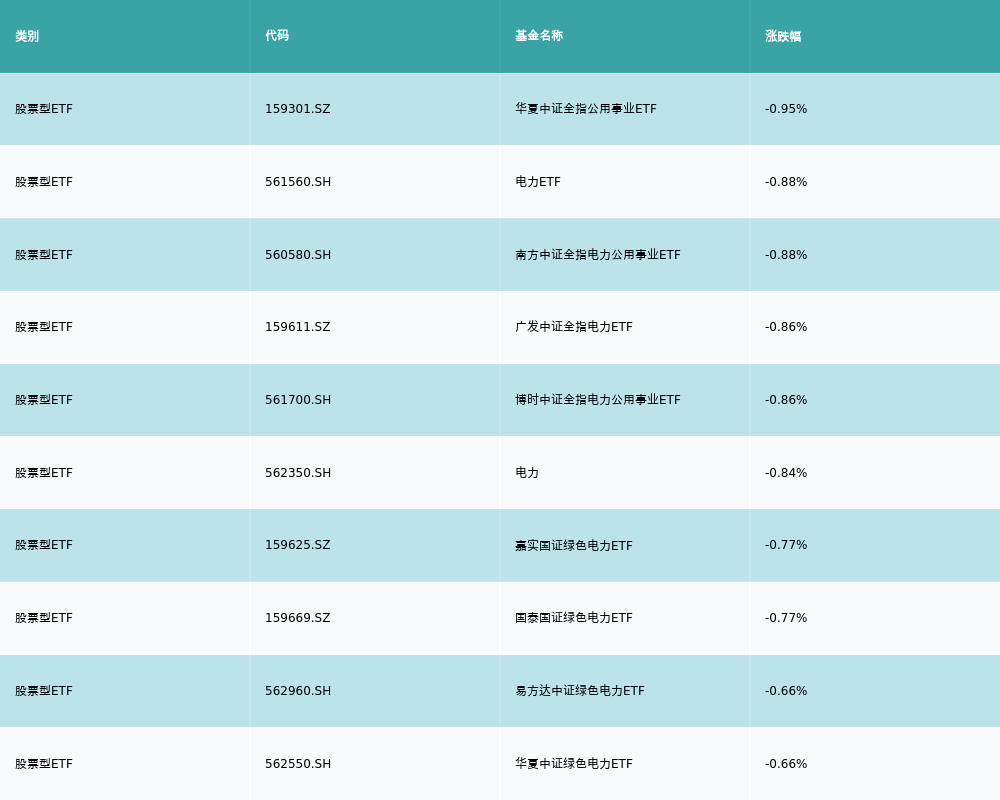The width and height of the screenshot is (1000, 800).
Task: Click fund name 博时中证全指电力公用事业ETF
Action: (x=598, y=400)
